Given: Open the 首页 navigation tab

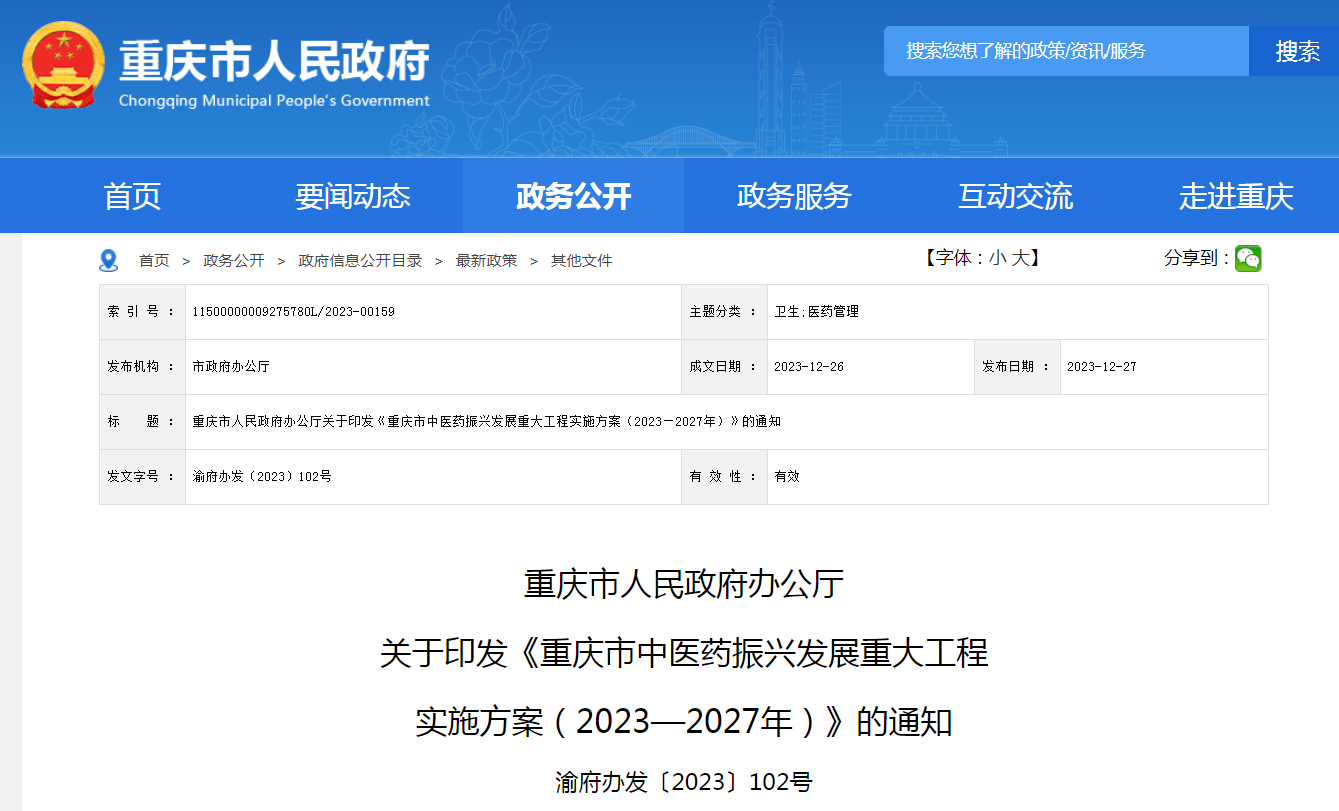Looking at the screenshot, I should (132, 196).
